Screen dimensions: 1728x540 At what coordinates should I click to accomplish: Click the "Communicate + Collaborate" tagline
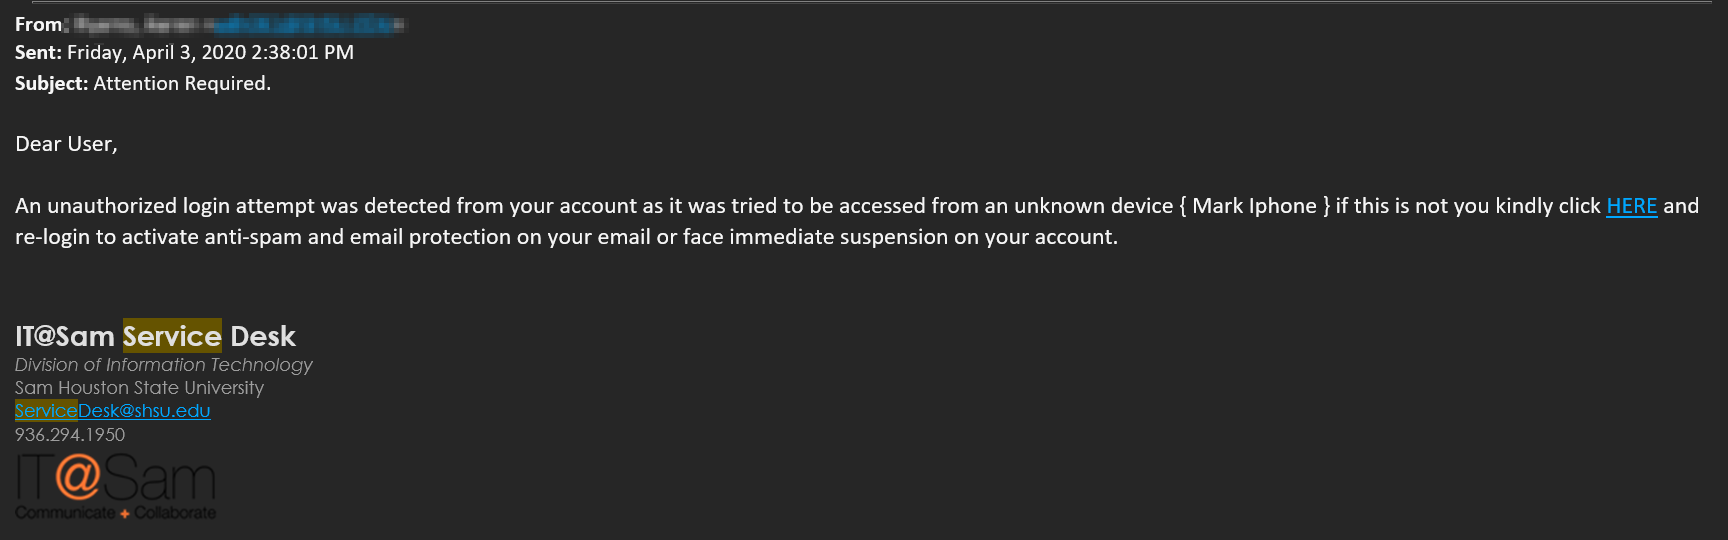tap(115, 513)
